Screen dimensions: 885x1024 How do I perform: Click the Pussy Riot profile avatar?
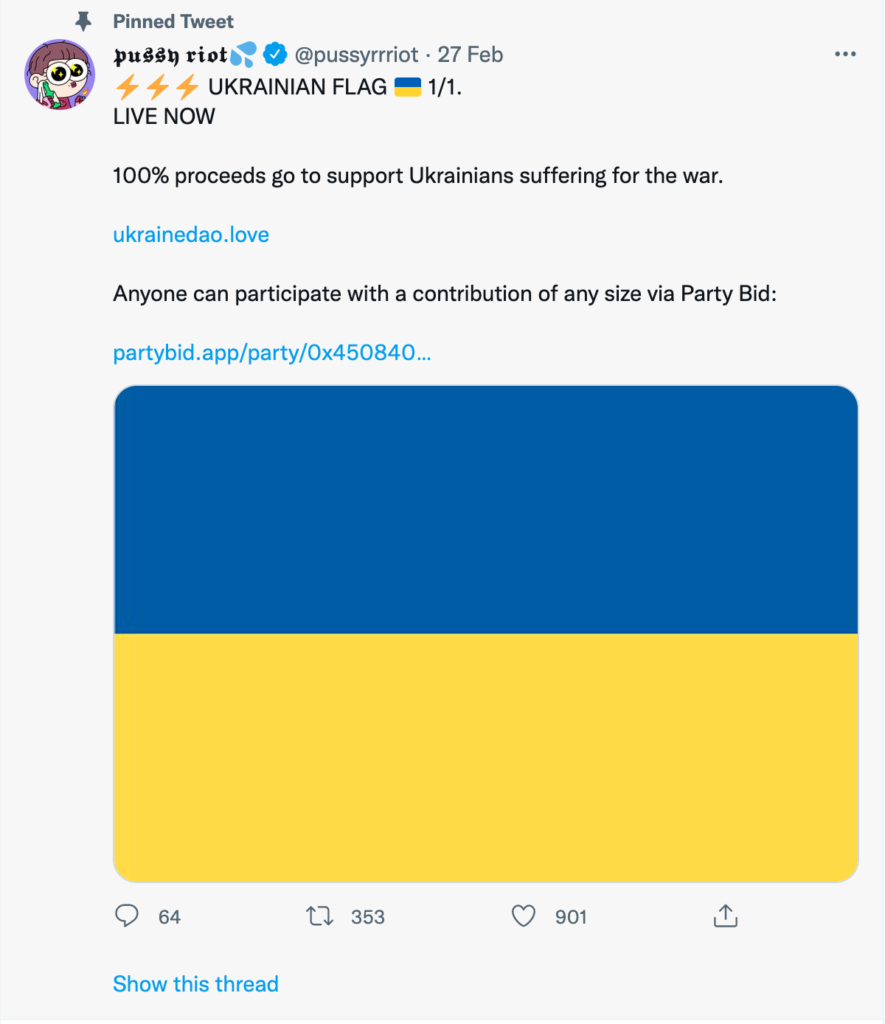[59, 74]
